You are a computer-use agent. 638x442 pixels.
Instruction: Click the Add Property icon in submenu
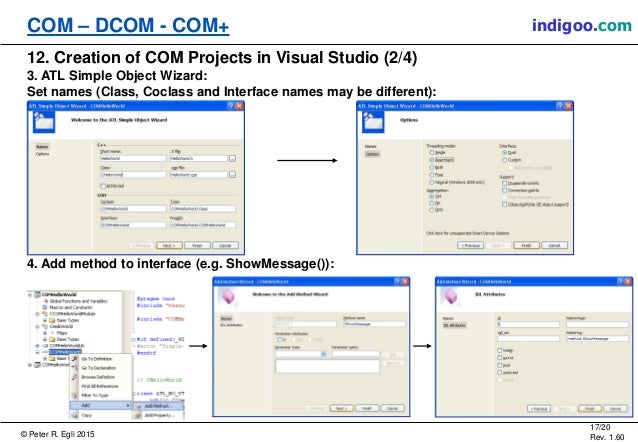point(138,415)
